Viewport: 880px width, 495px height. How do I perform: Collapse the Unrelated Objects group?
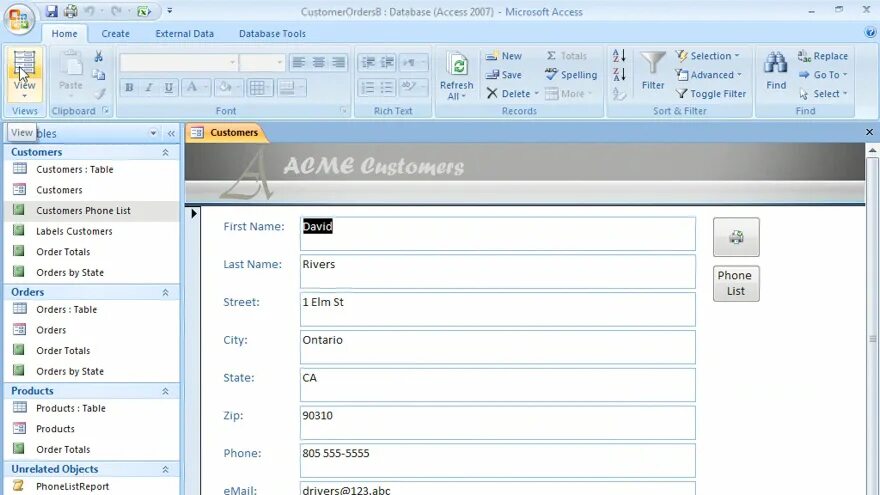166,469
